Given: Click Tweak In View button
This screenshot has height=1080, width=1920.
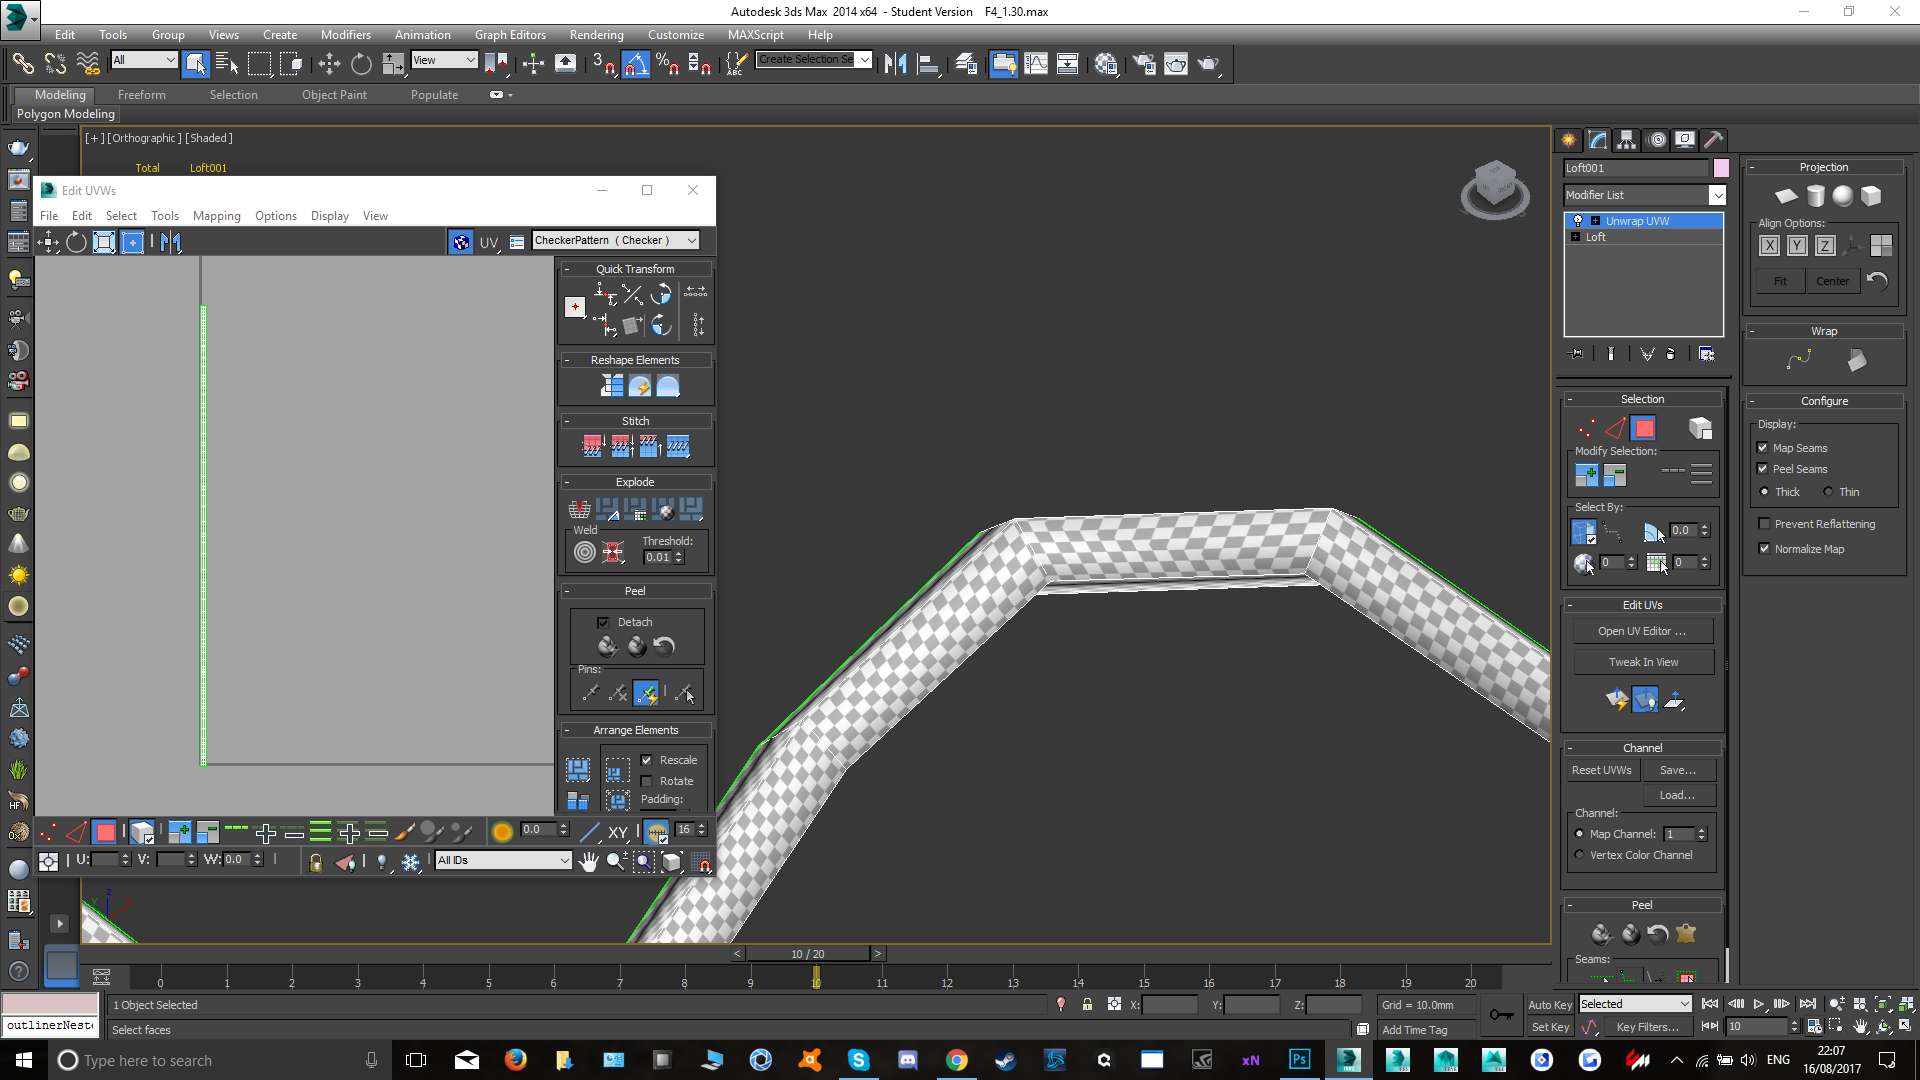Looking at the screenshot, I should [x=1643, y=662].
